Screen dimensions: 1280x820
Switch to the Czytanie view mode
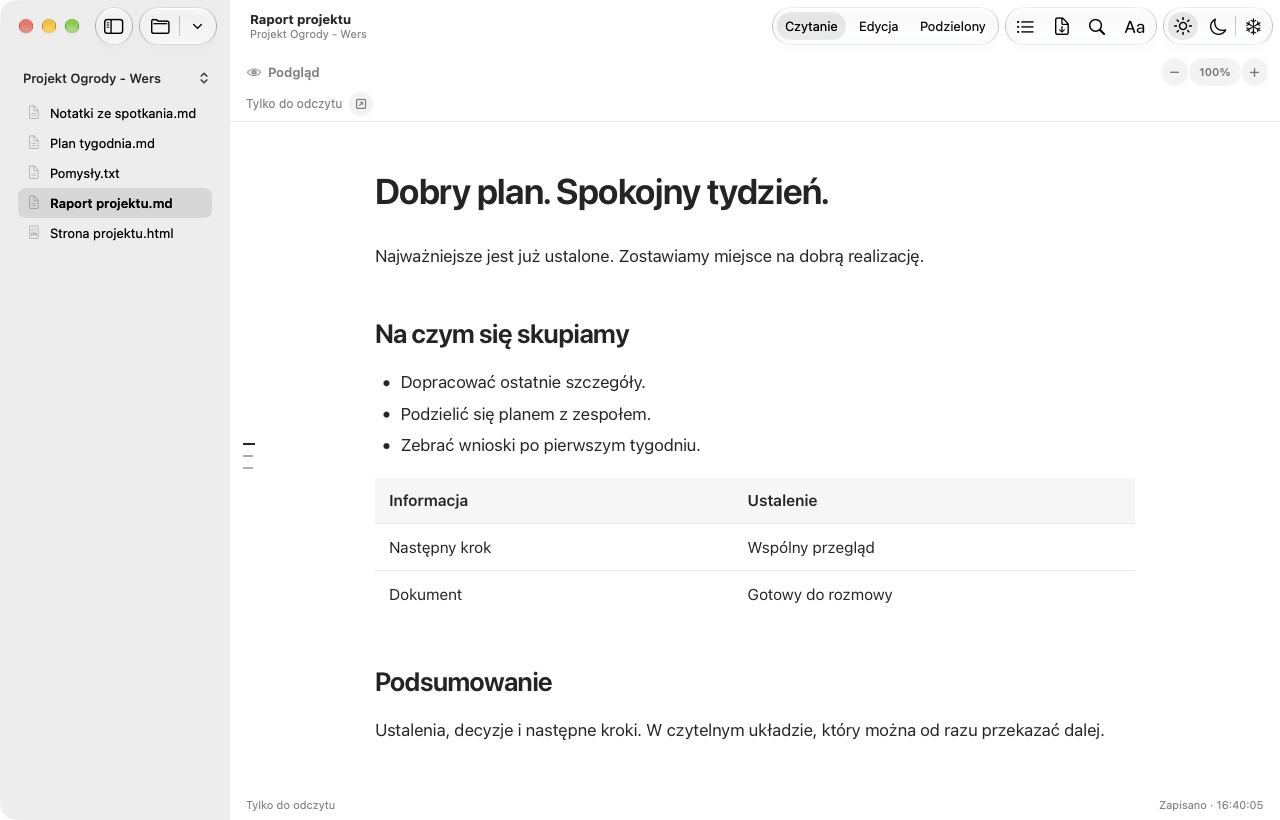tap(811, 27)
